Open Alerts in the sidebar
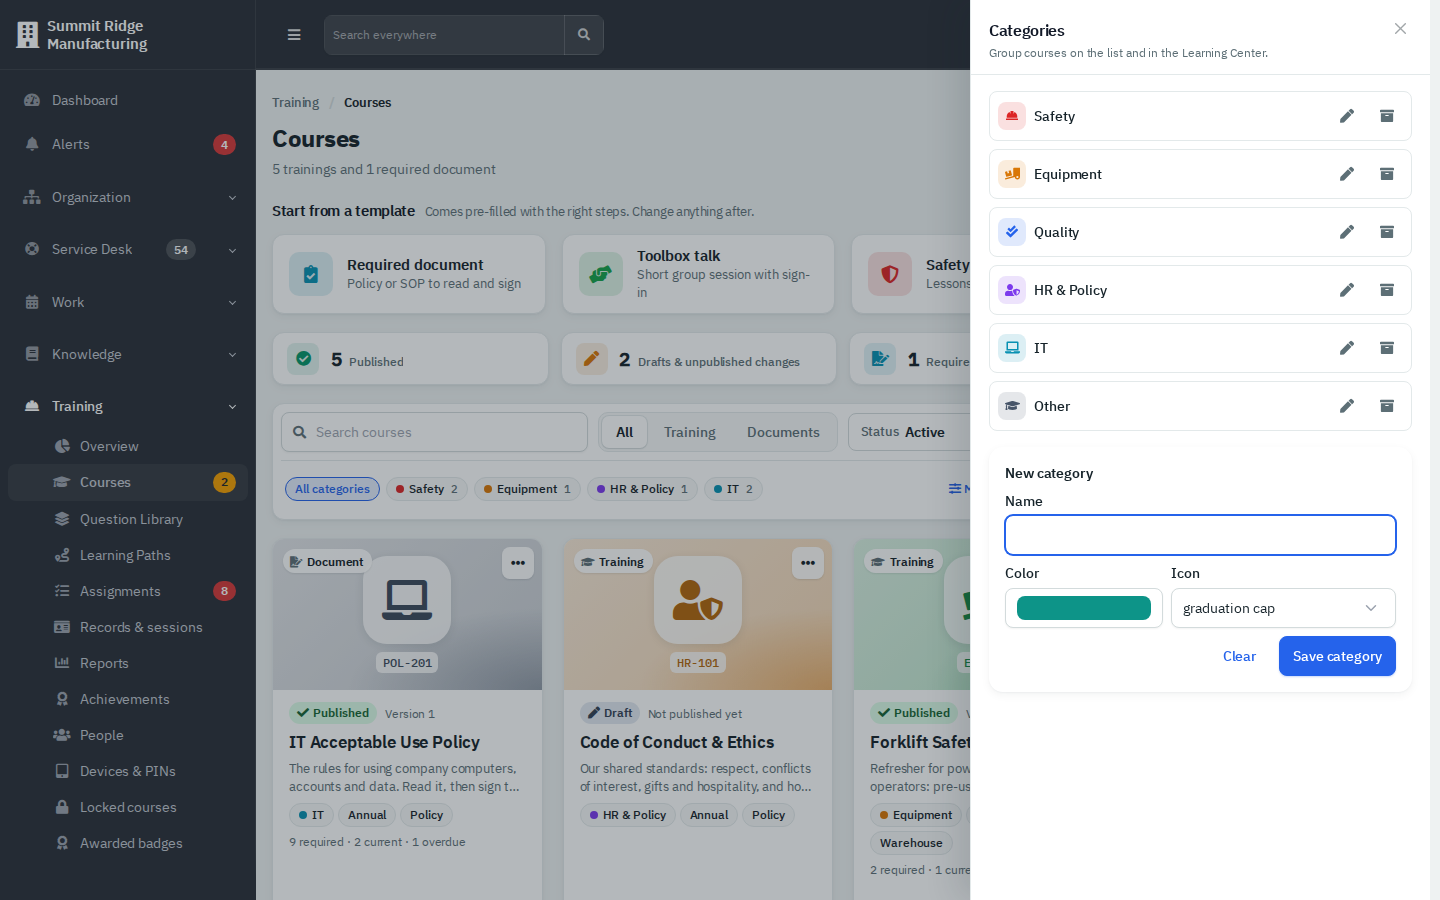 coord(128,144)
